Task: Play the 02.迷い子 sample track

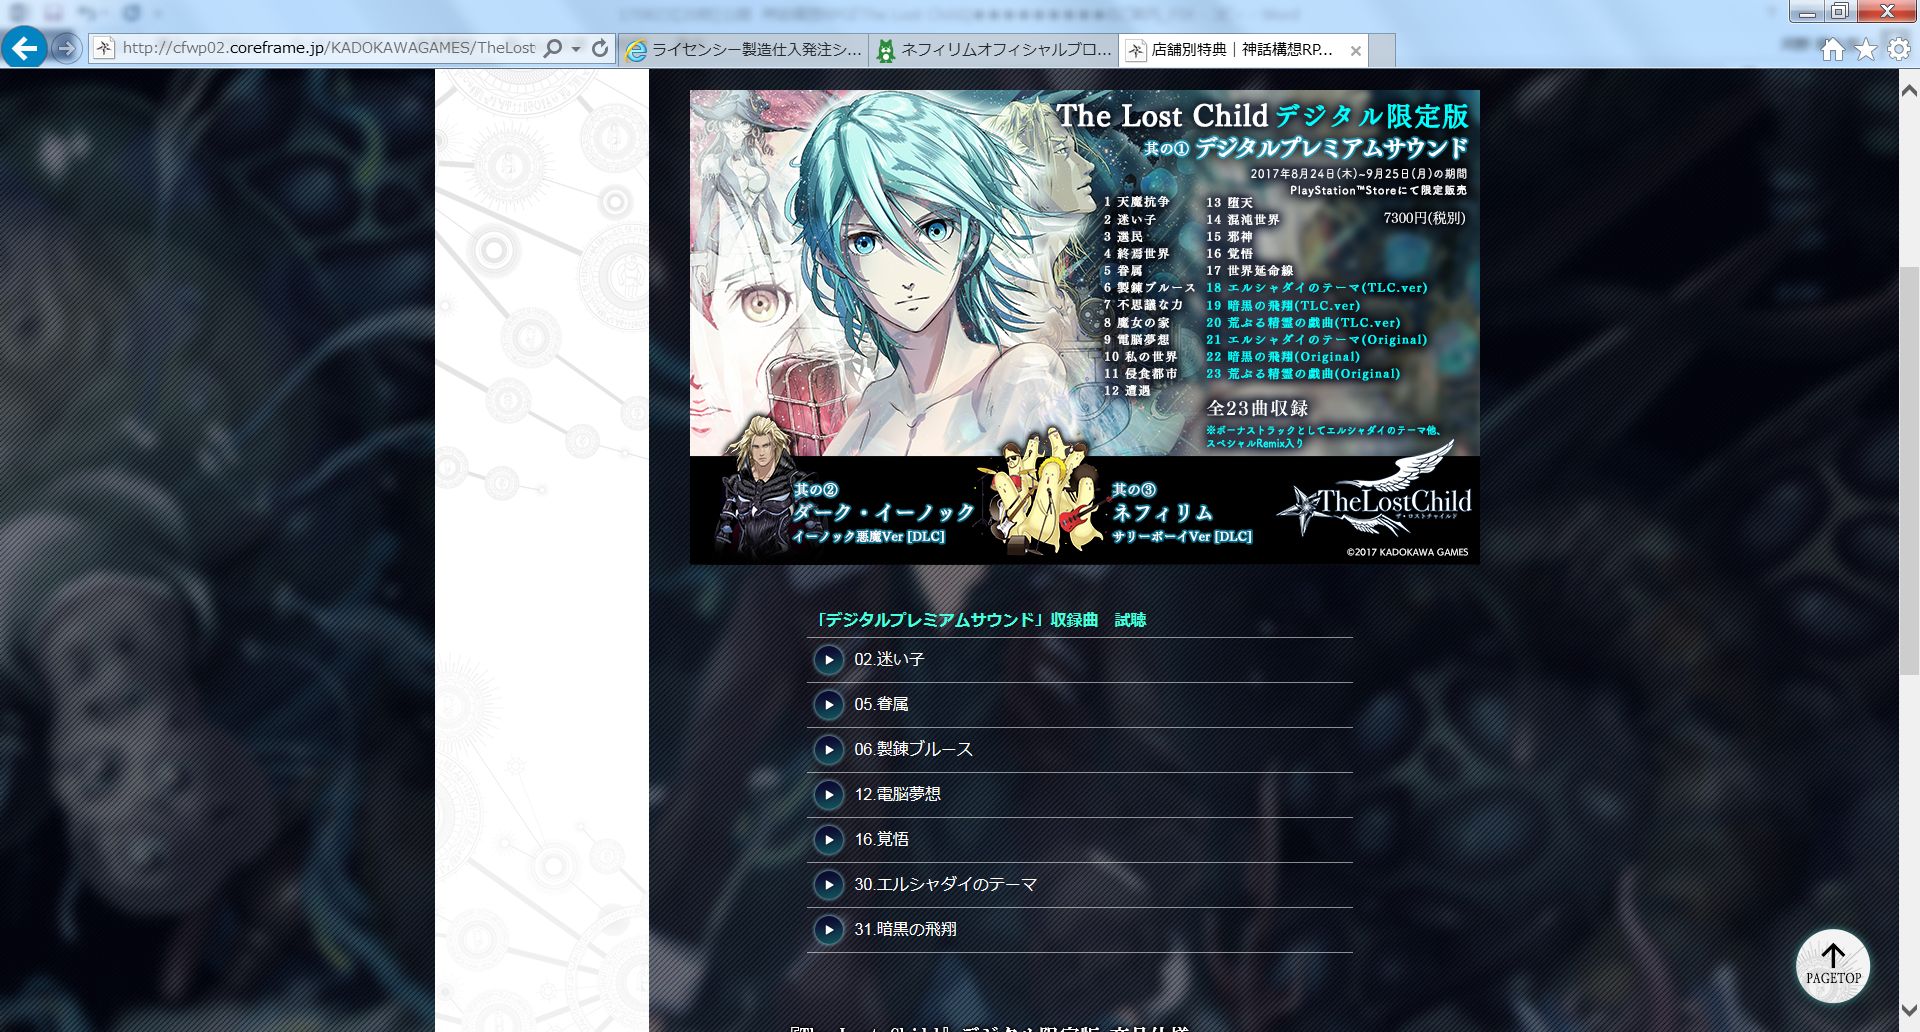Action: pyautogui.click(x=828, y=660)
